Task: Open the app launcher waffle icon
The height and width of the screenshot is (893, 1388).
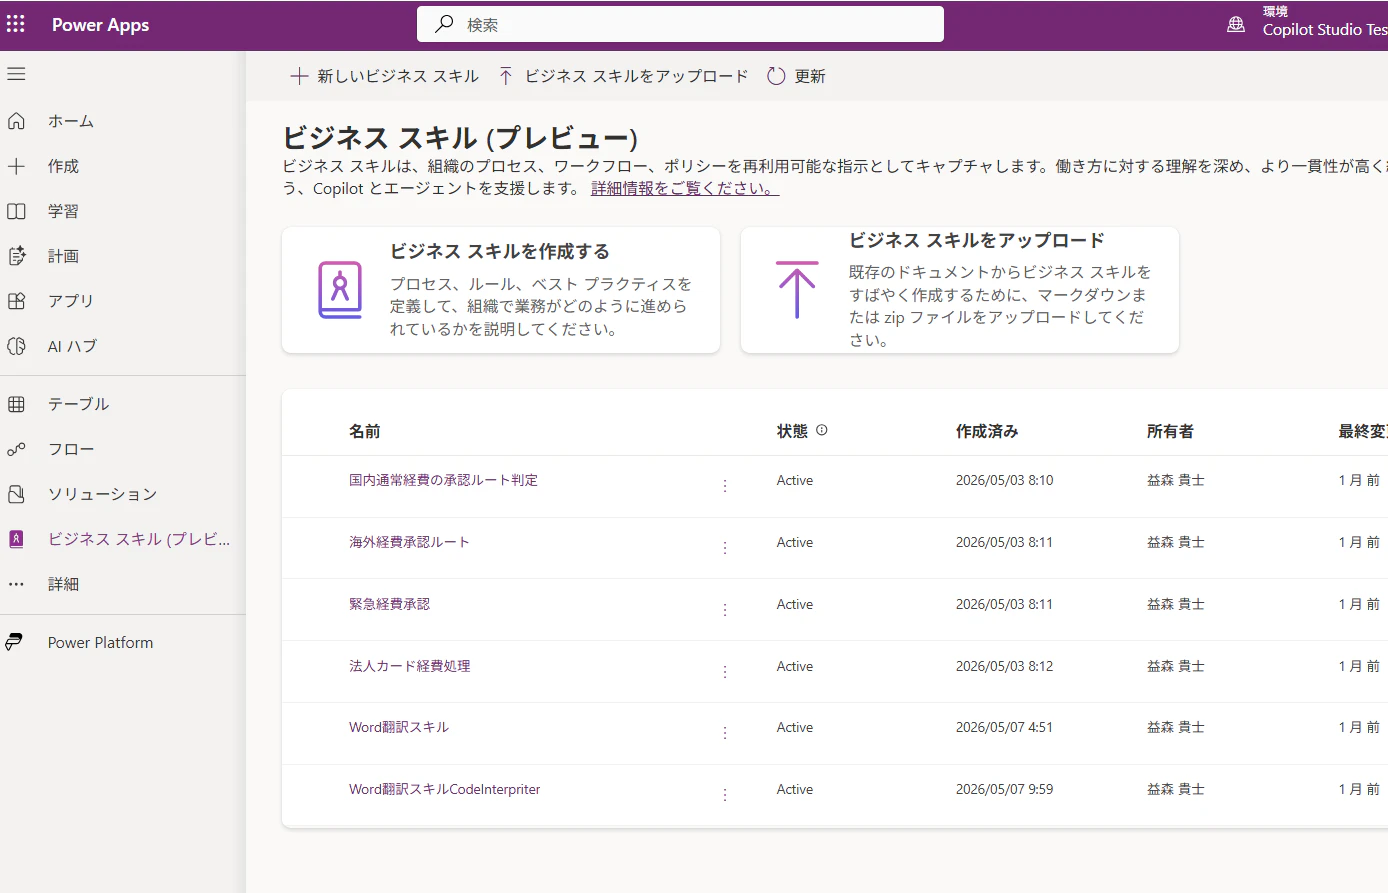Action: coord(16,24)
